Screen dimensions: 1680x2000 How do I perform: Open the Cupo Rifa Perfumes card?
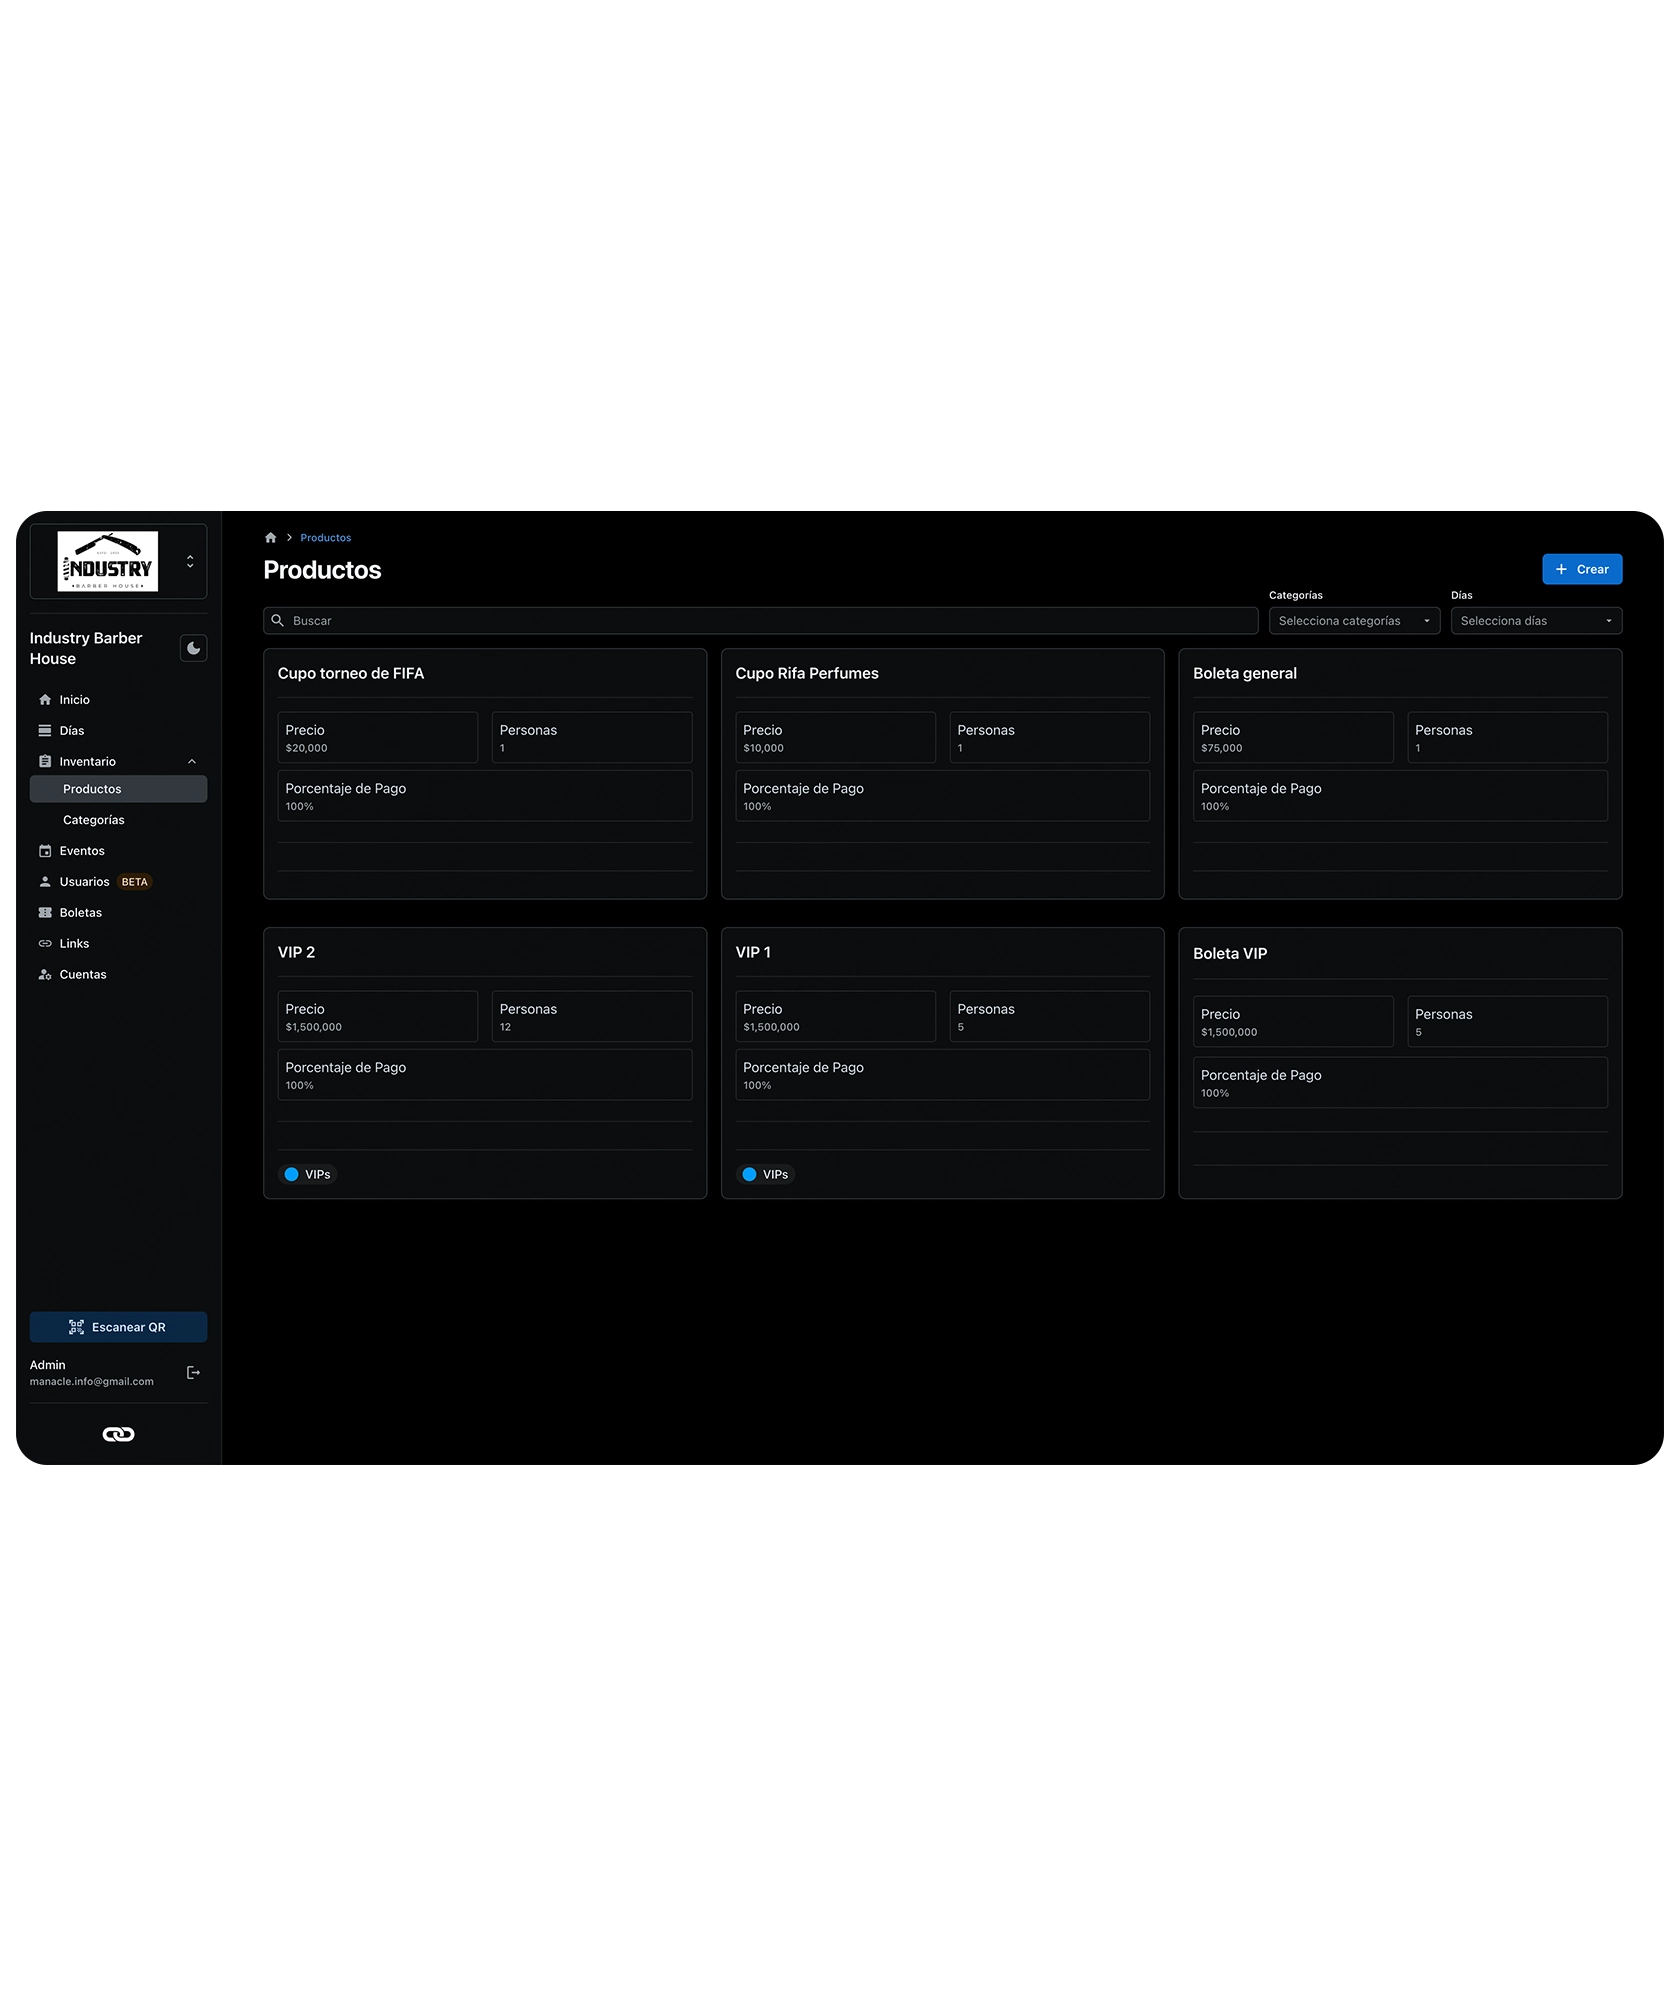[942, 774]
